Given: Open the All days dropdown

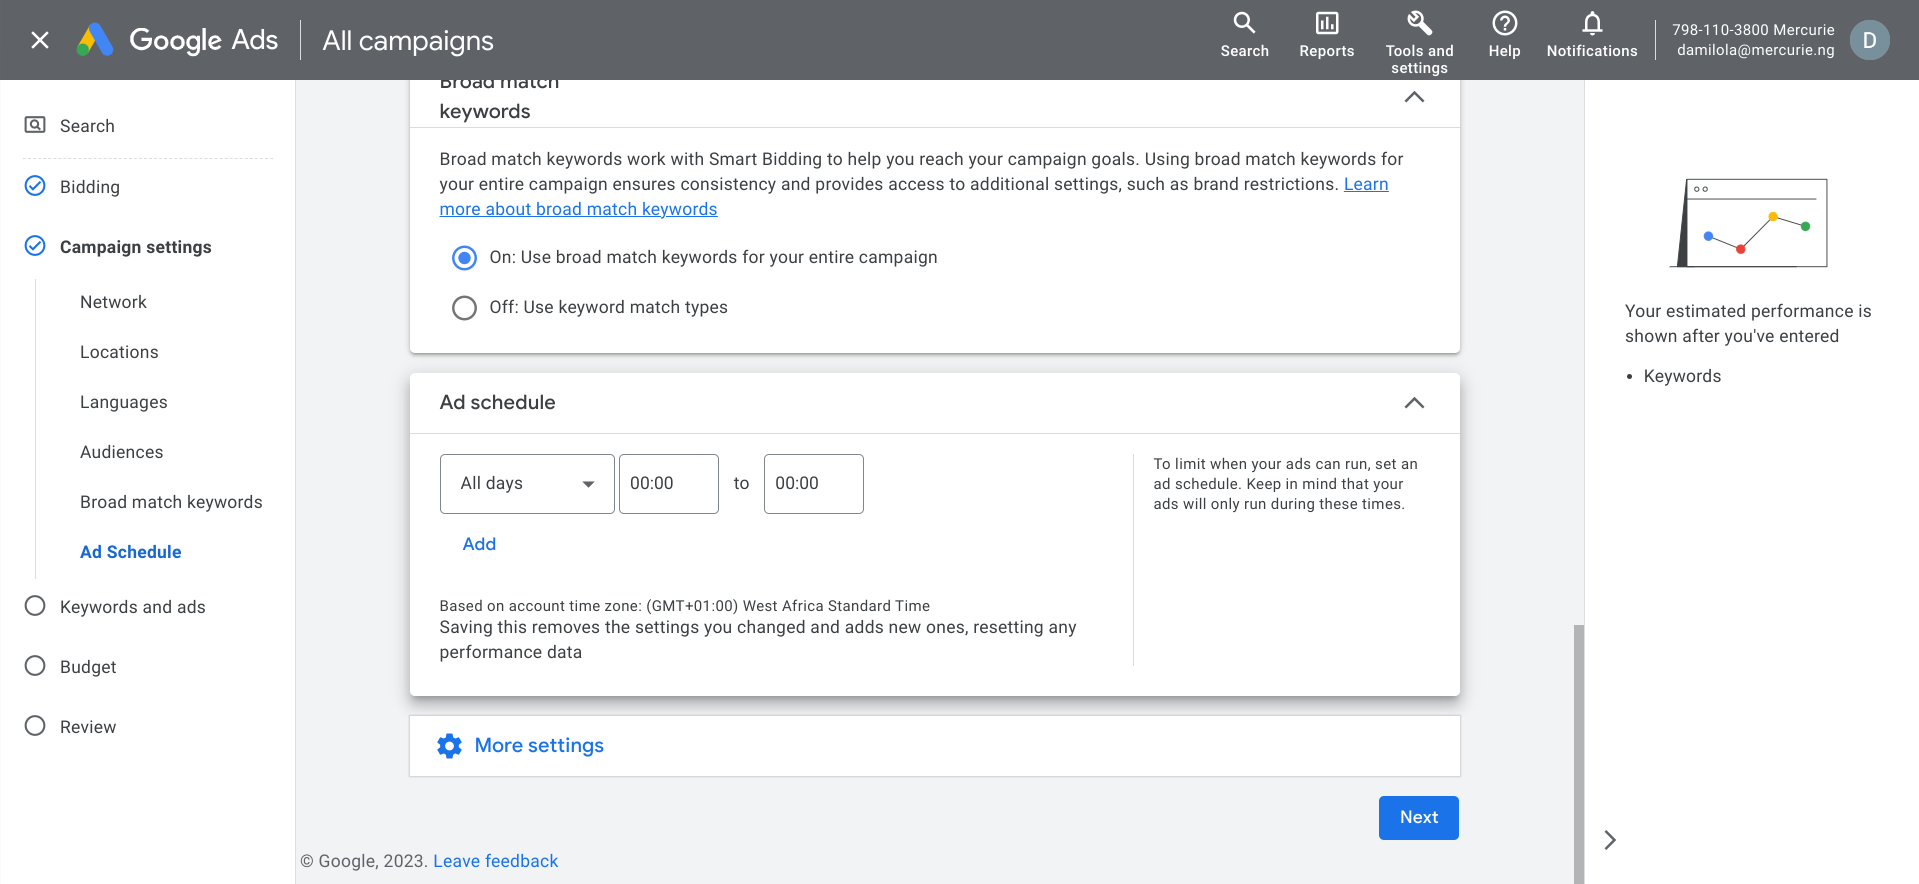Looking at the screenshot, I should tap(527, 484).
